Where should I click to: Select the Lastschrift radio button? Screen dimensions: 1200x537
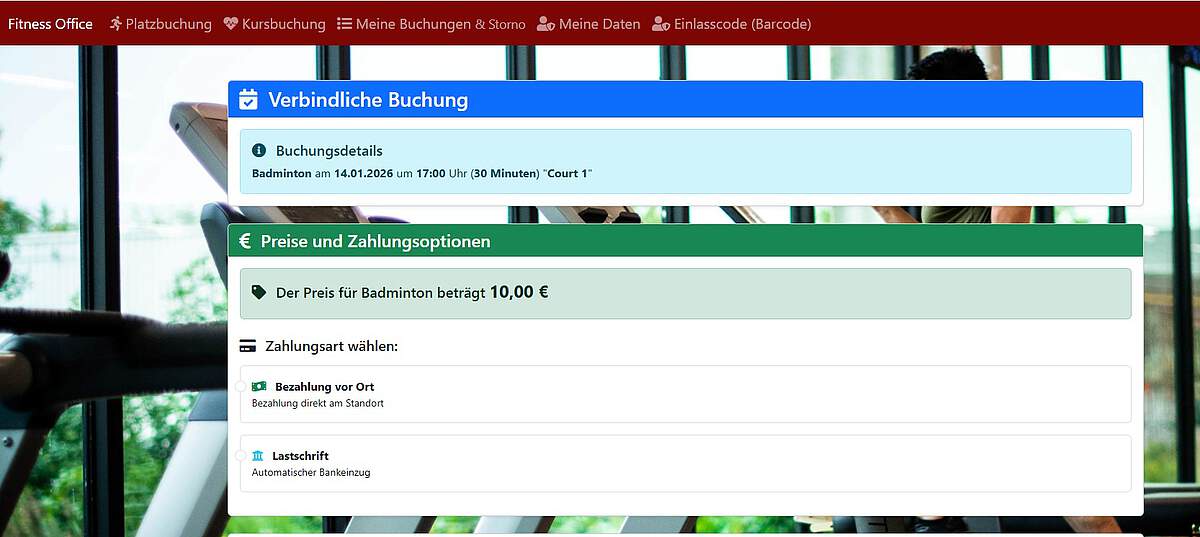coord(240,456)
